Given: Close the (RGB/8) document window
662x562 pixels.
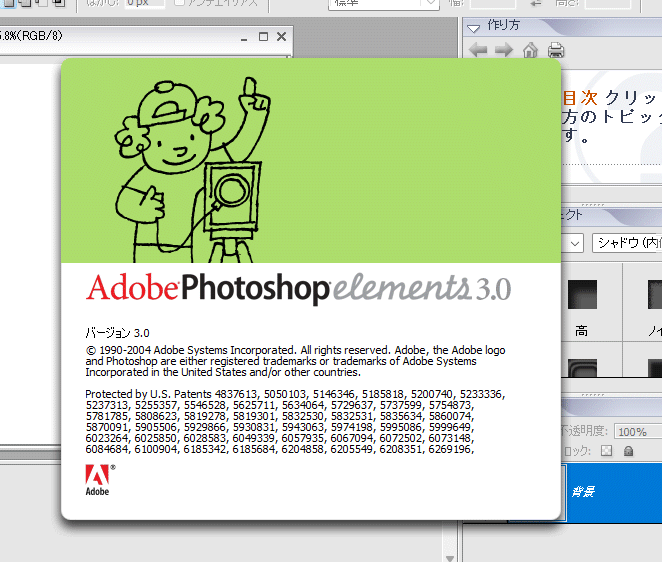Looking at the screenshot, I should tap(282, 37).
